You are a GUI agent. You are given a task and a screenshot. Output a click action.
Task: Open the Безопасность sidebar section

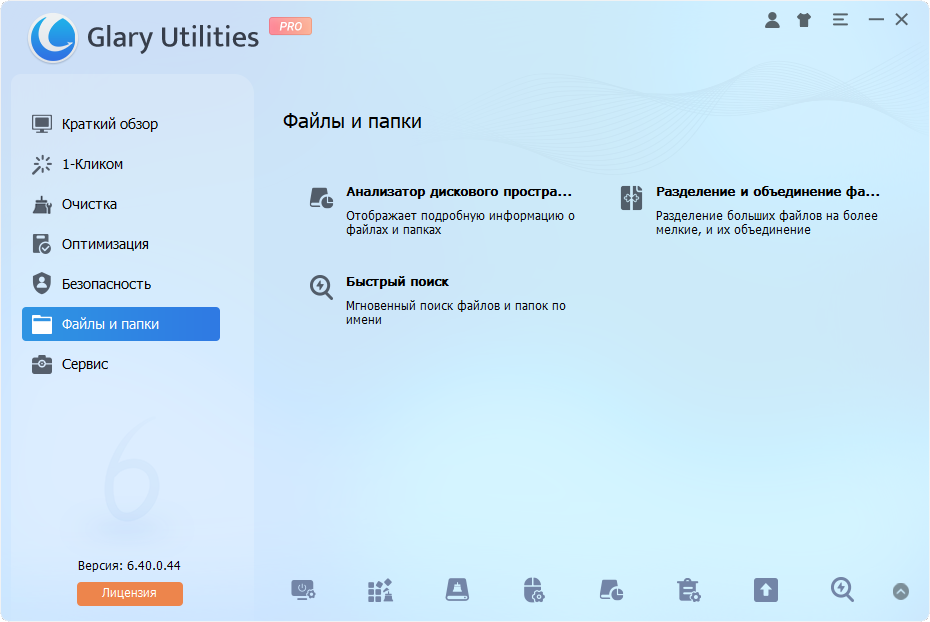pos(106,284)
